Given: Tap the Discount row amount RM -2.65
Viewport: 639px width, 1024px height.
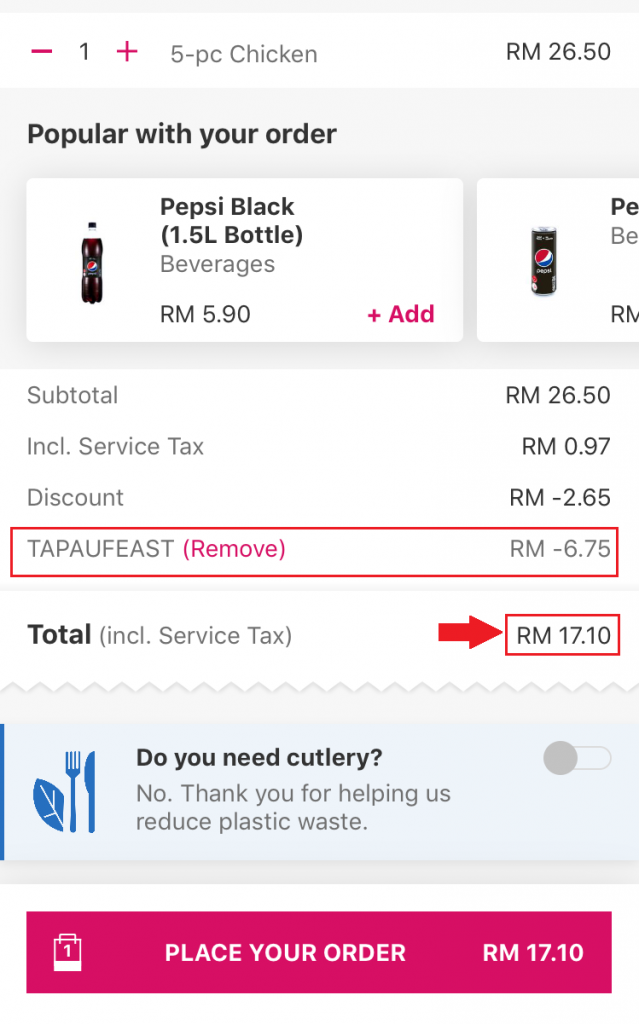Looking at the screenshot, I should (560, 498).
